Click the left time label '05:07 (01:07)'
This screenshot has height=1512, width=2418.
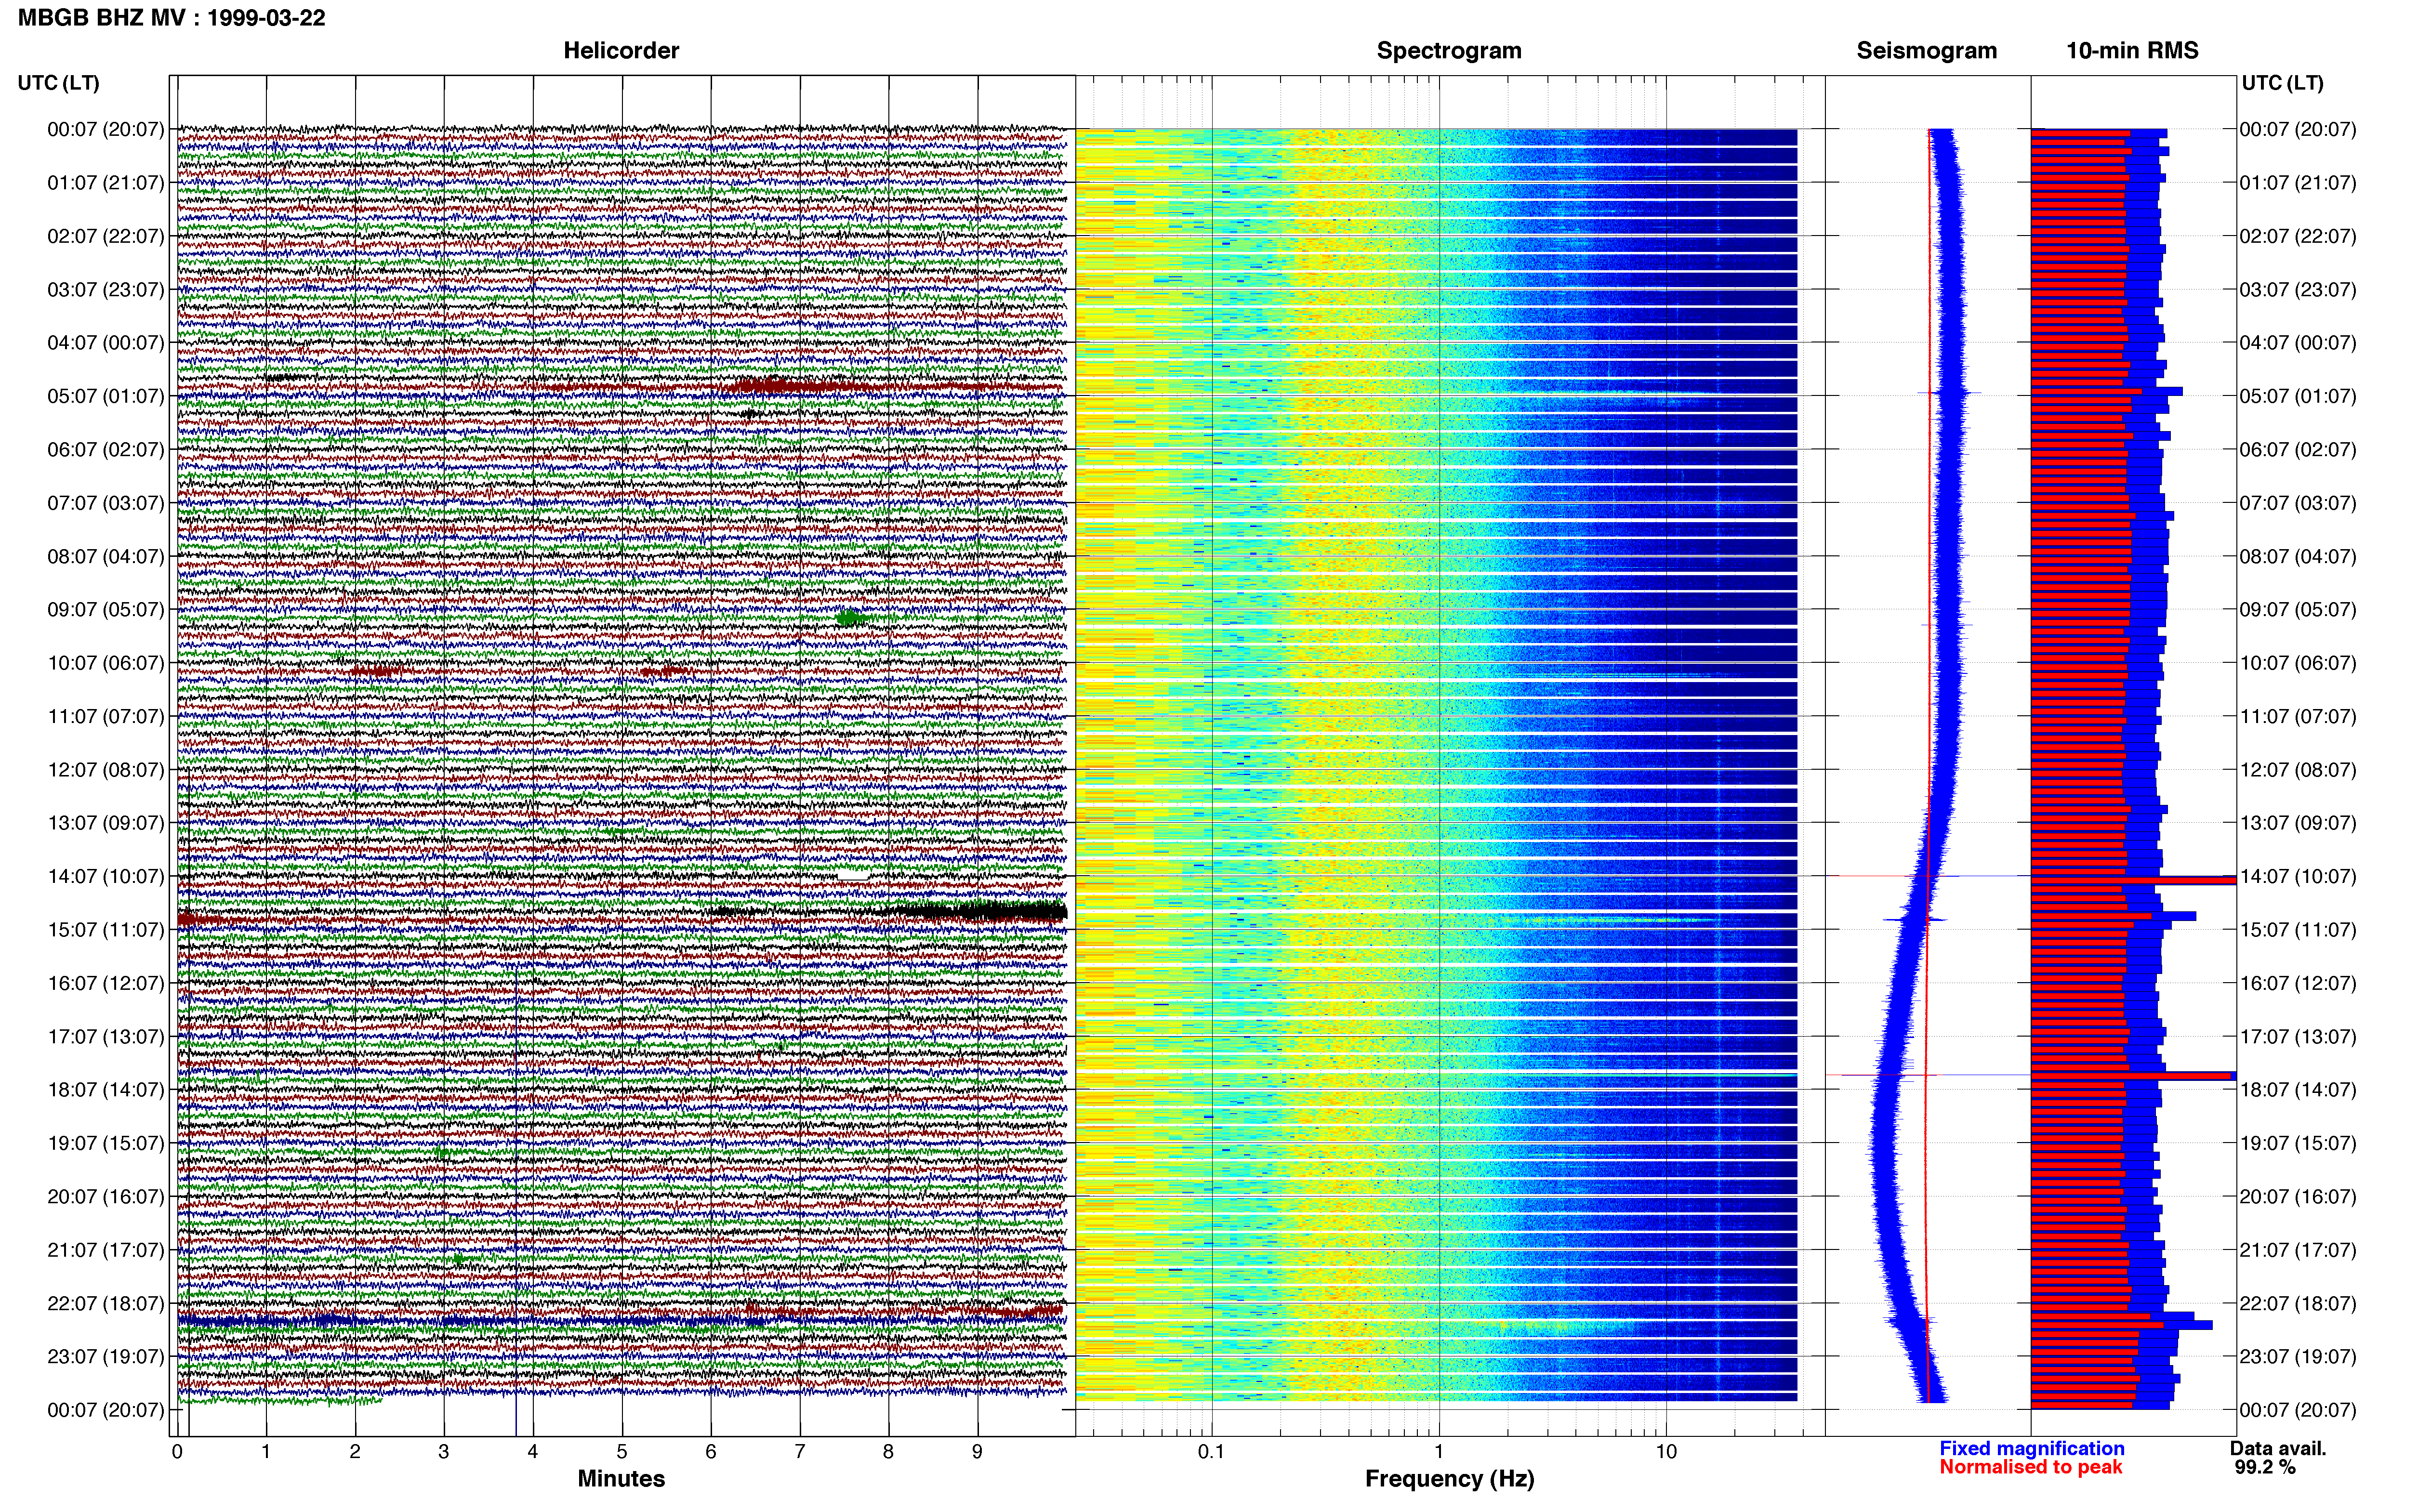(x=106, y=396)
